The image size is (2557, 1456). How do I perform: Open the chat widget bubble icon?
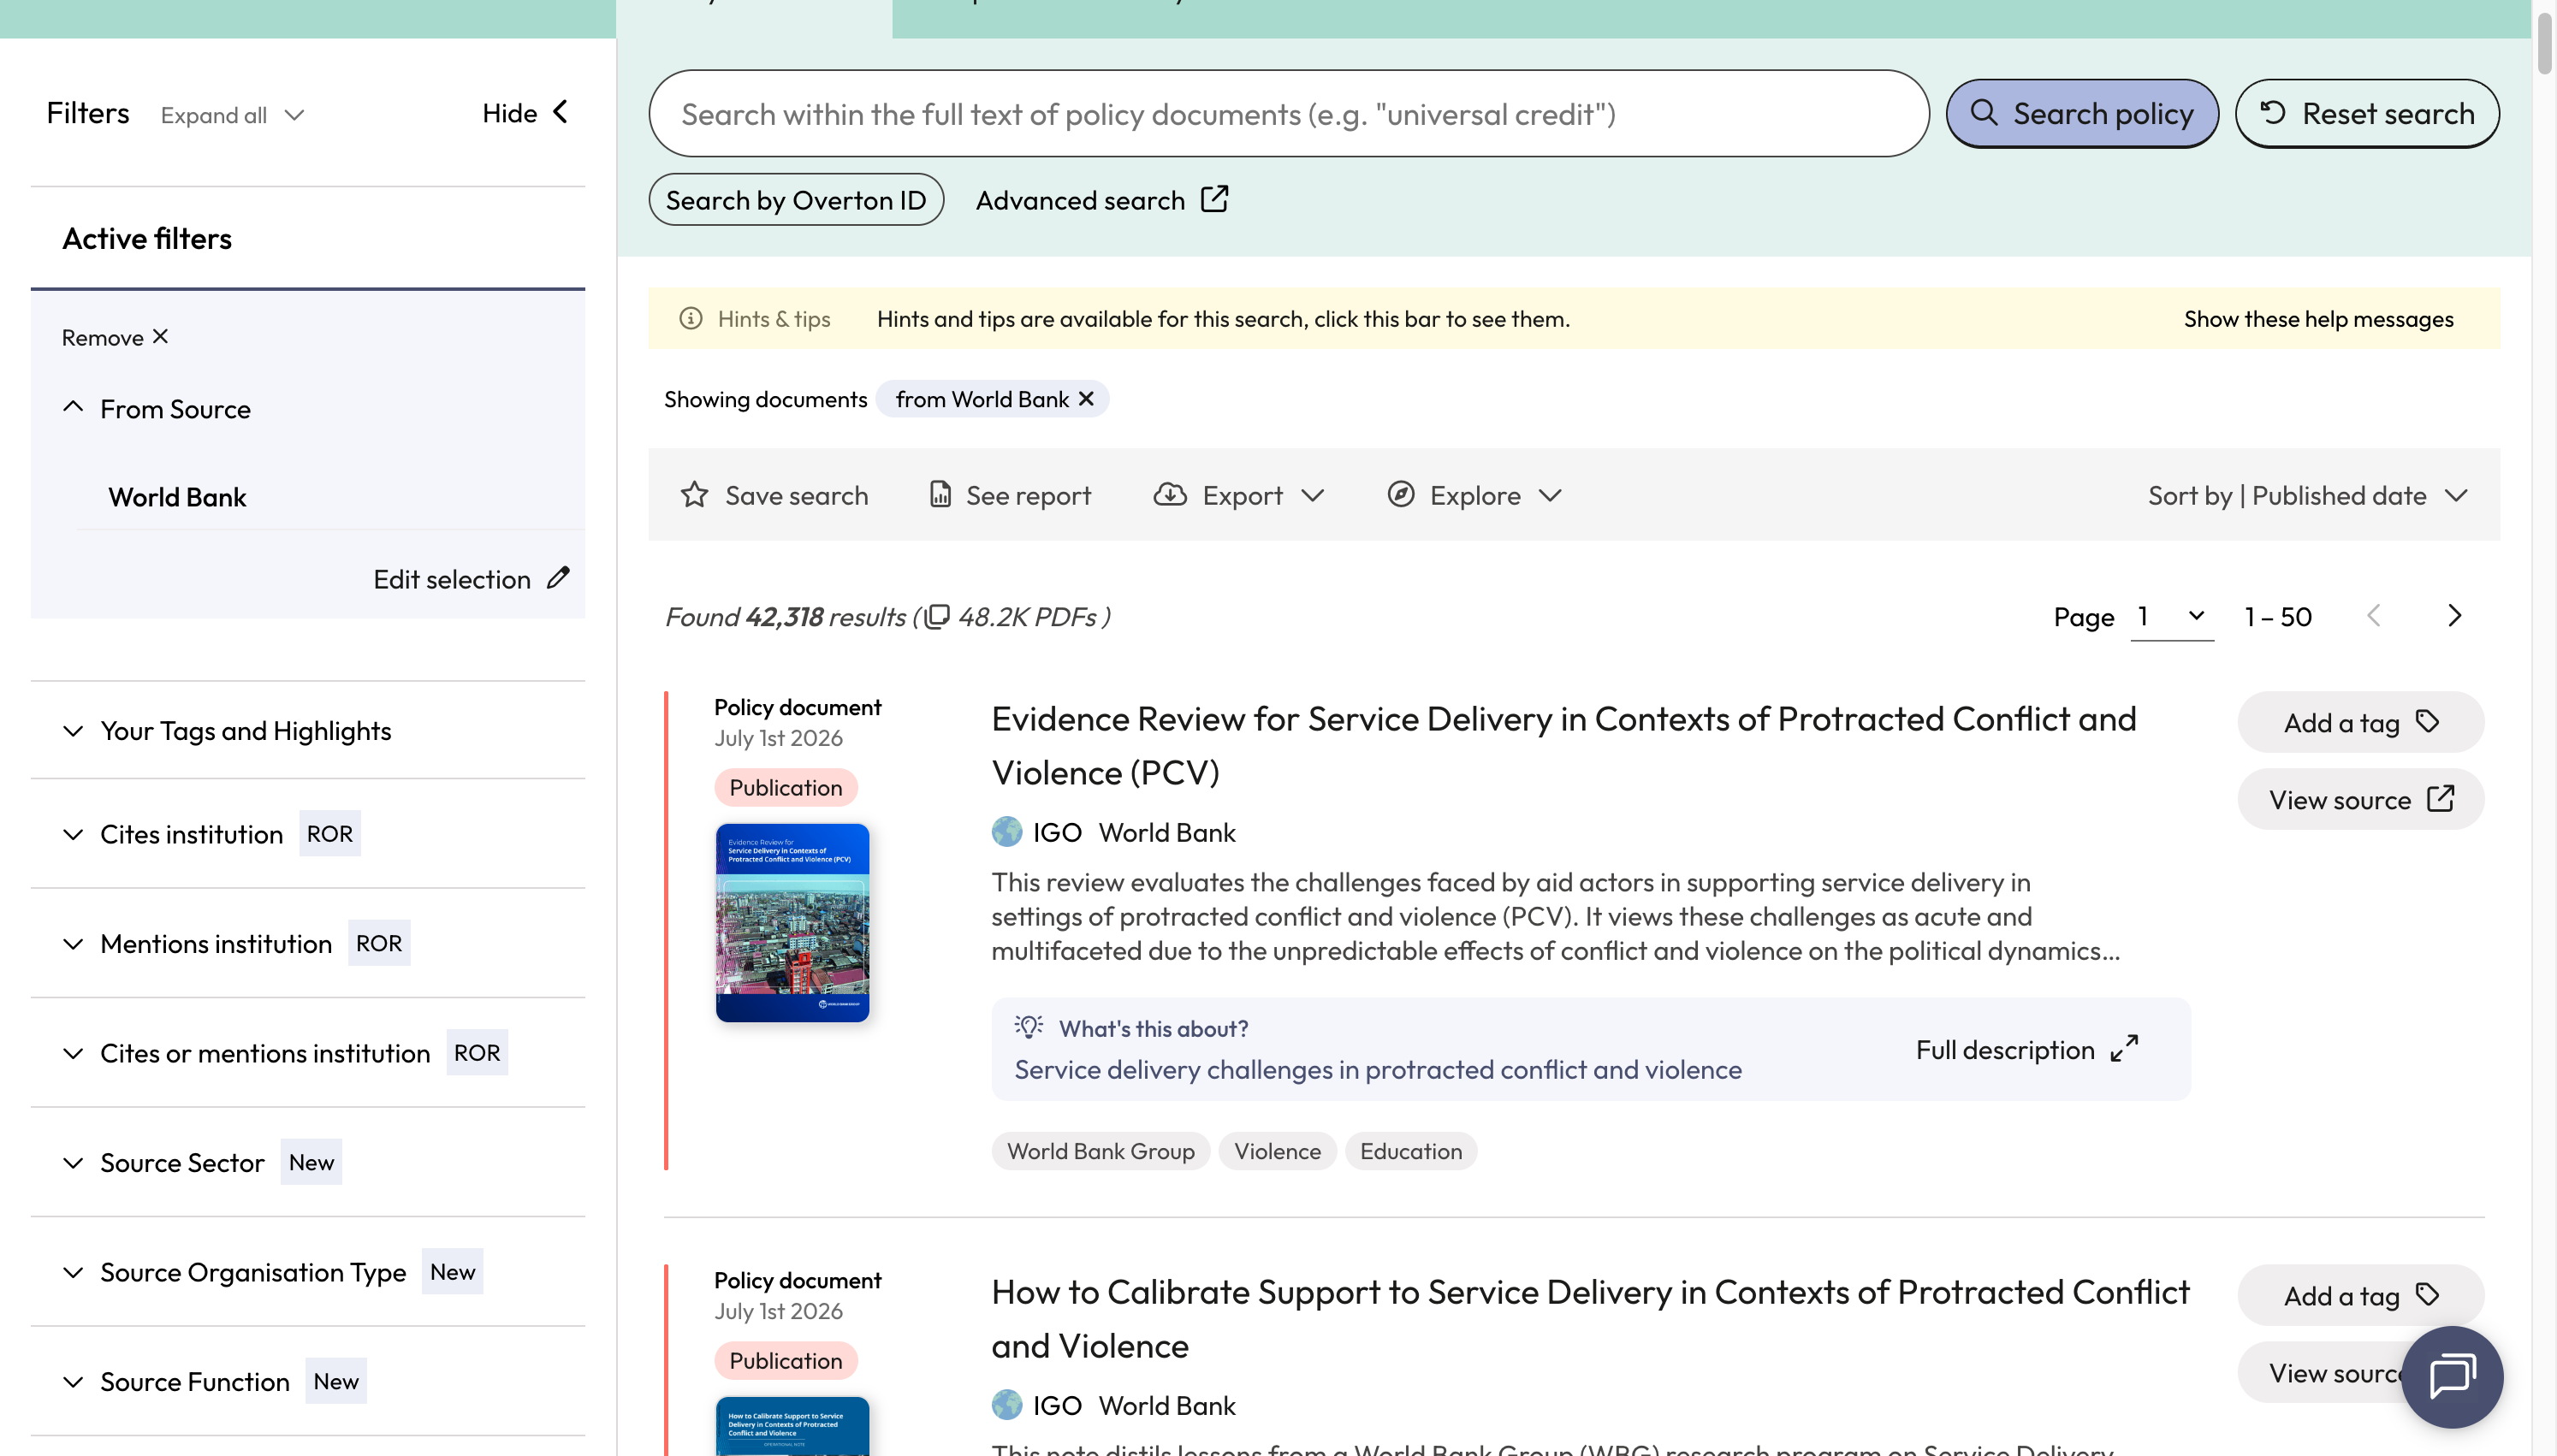pos(2452,1377)
